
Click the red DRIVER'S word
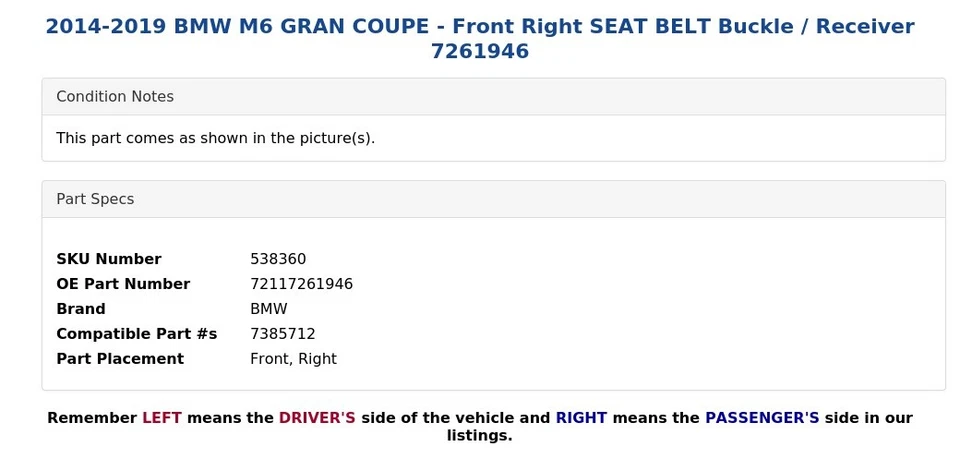317,418
